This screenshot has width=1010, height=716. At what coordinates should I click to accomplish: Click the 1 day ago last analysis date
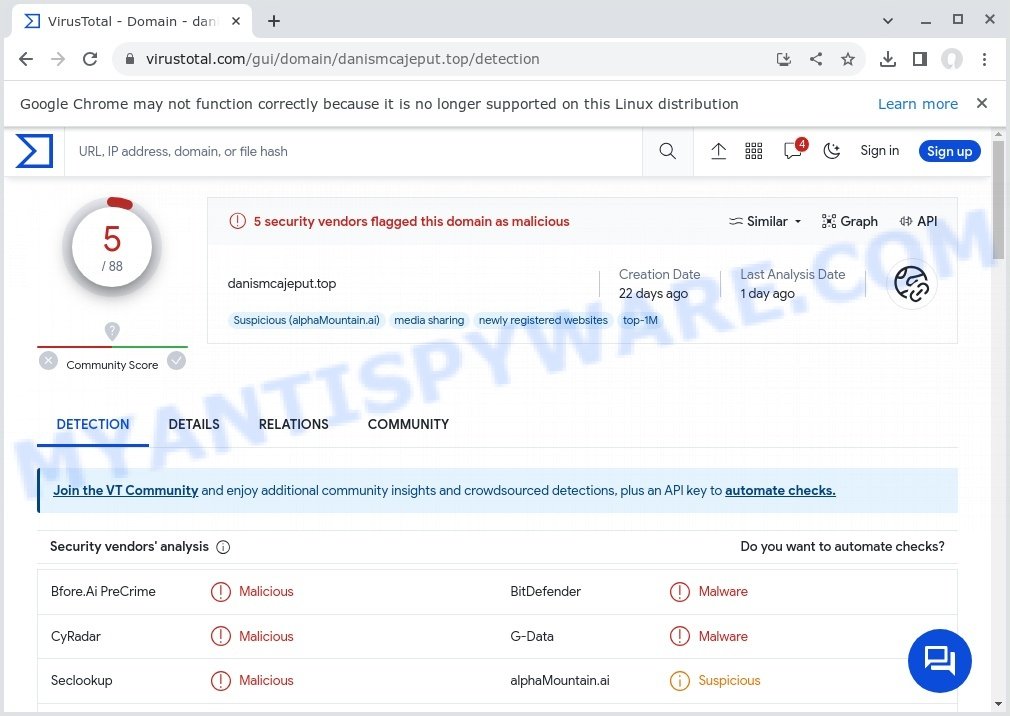[x=767, y=294]
